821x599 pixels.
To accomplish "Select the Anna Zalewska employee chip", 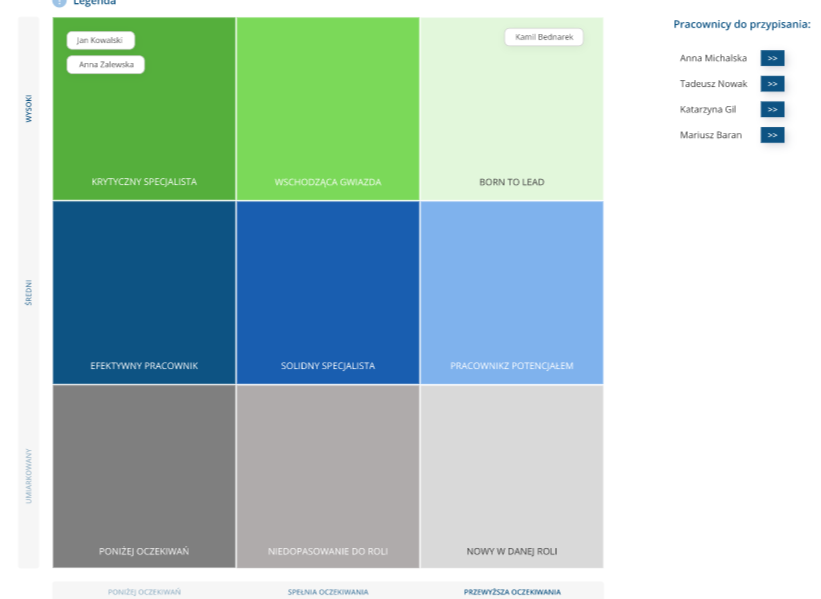I will [106, 64].
